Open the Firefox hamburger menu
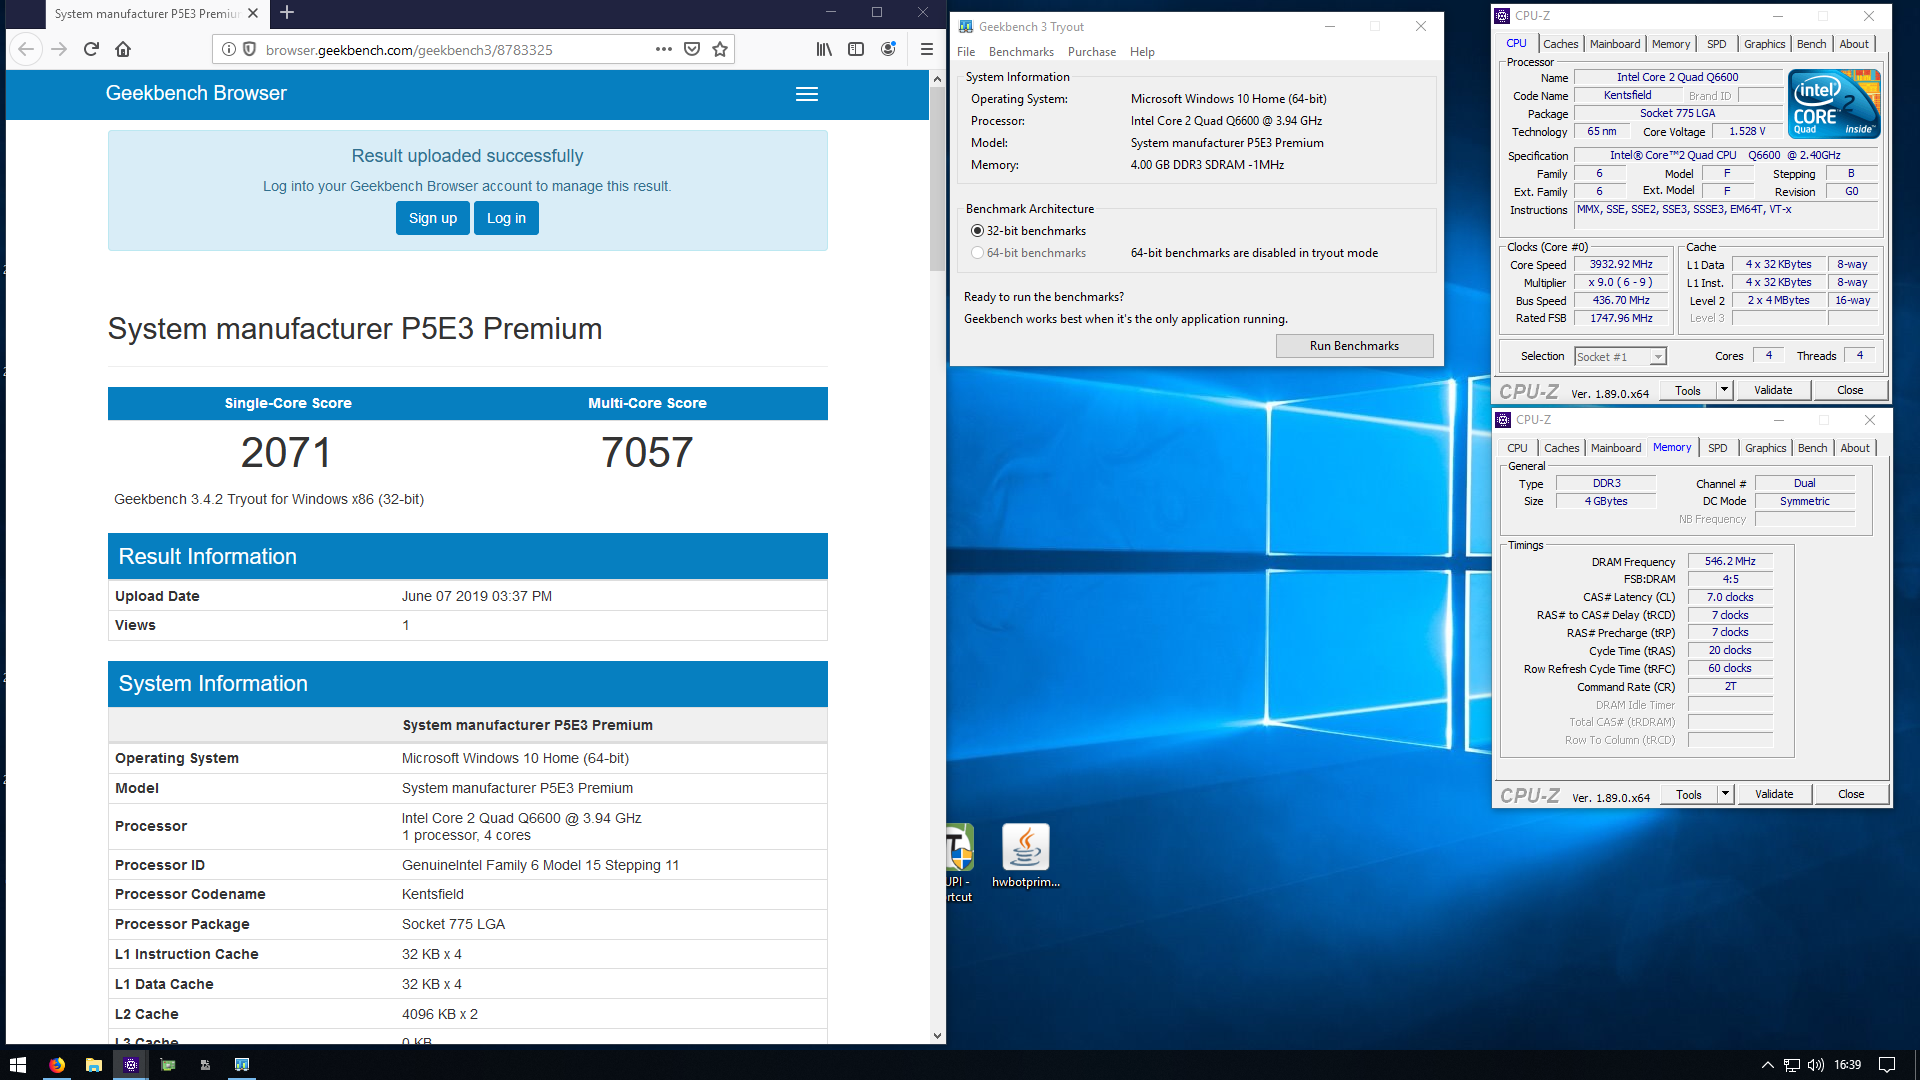Image resolution: width=1920 pixels, height=1080 pixels. tap(927, 49)
